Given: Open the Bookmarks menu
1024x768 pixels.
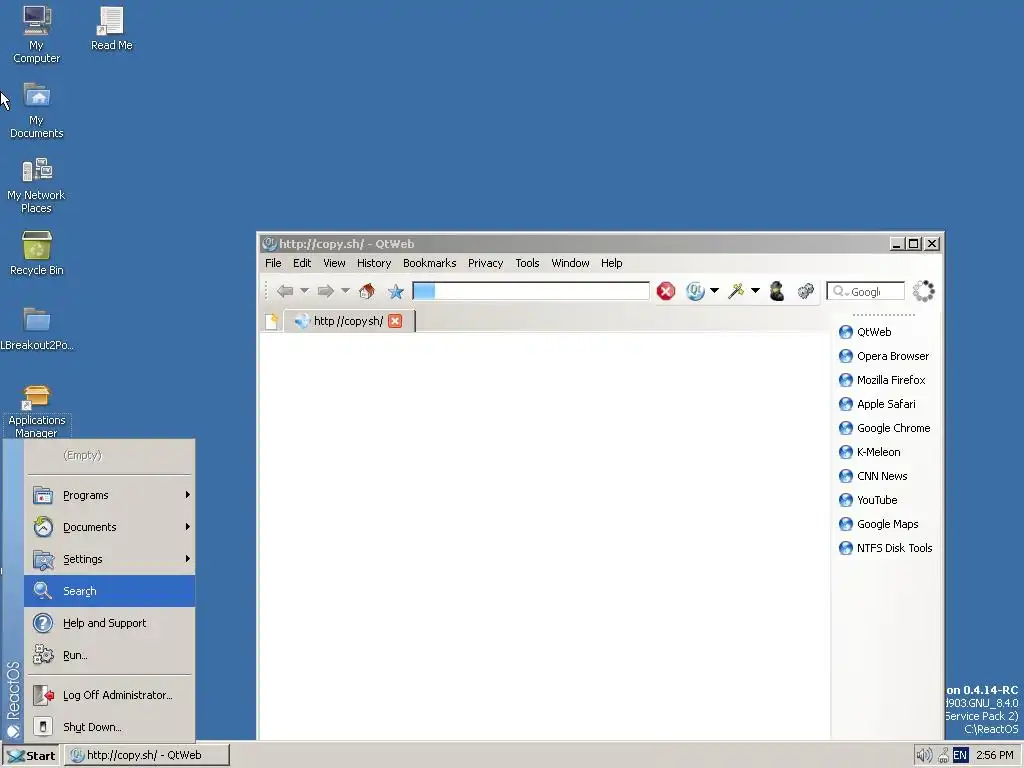Looking at the screenshot, I should point(429,263).
